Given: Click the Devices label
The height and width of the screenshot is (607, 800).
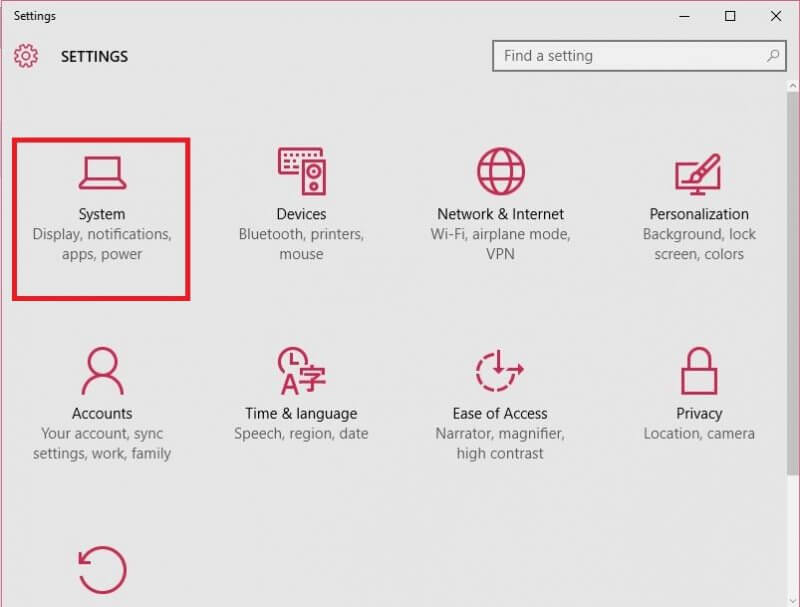Looking at the screenshot, I should pos(301,214).
